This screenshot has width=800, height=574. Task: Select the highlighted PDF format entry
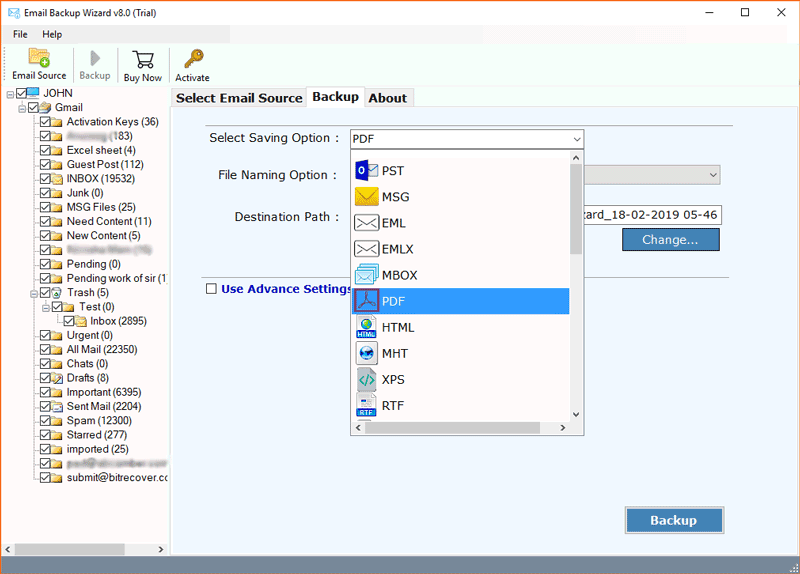point(460,301)
